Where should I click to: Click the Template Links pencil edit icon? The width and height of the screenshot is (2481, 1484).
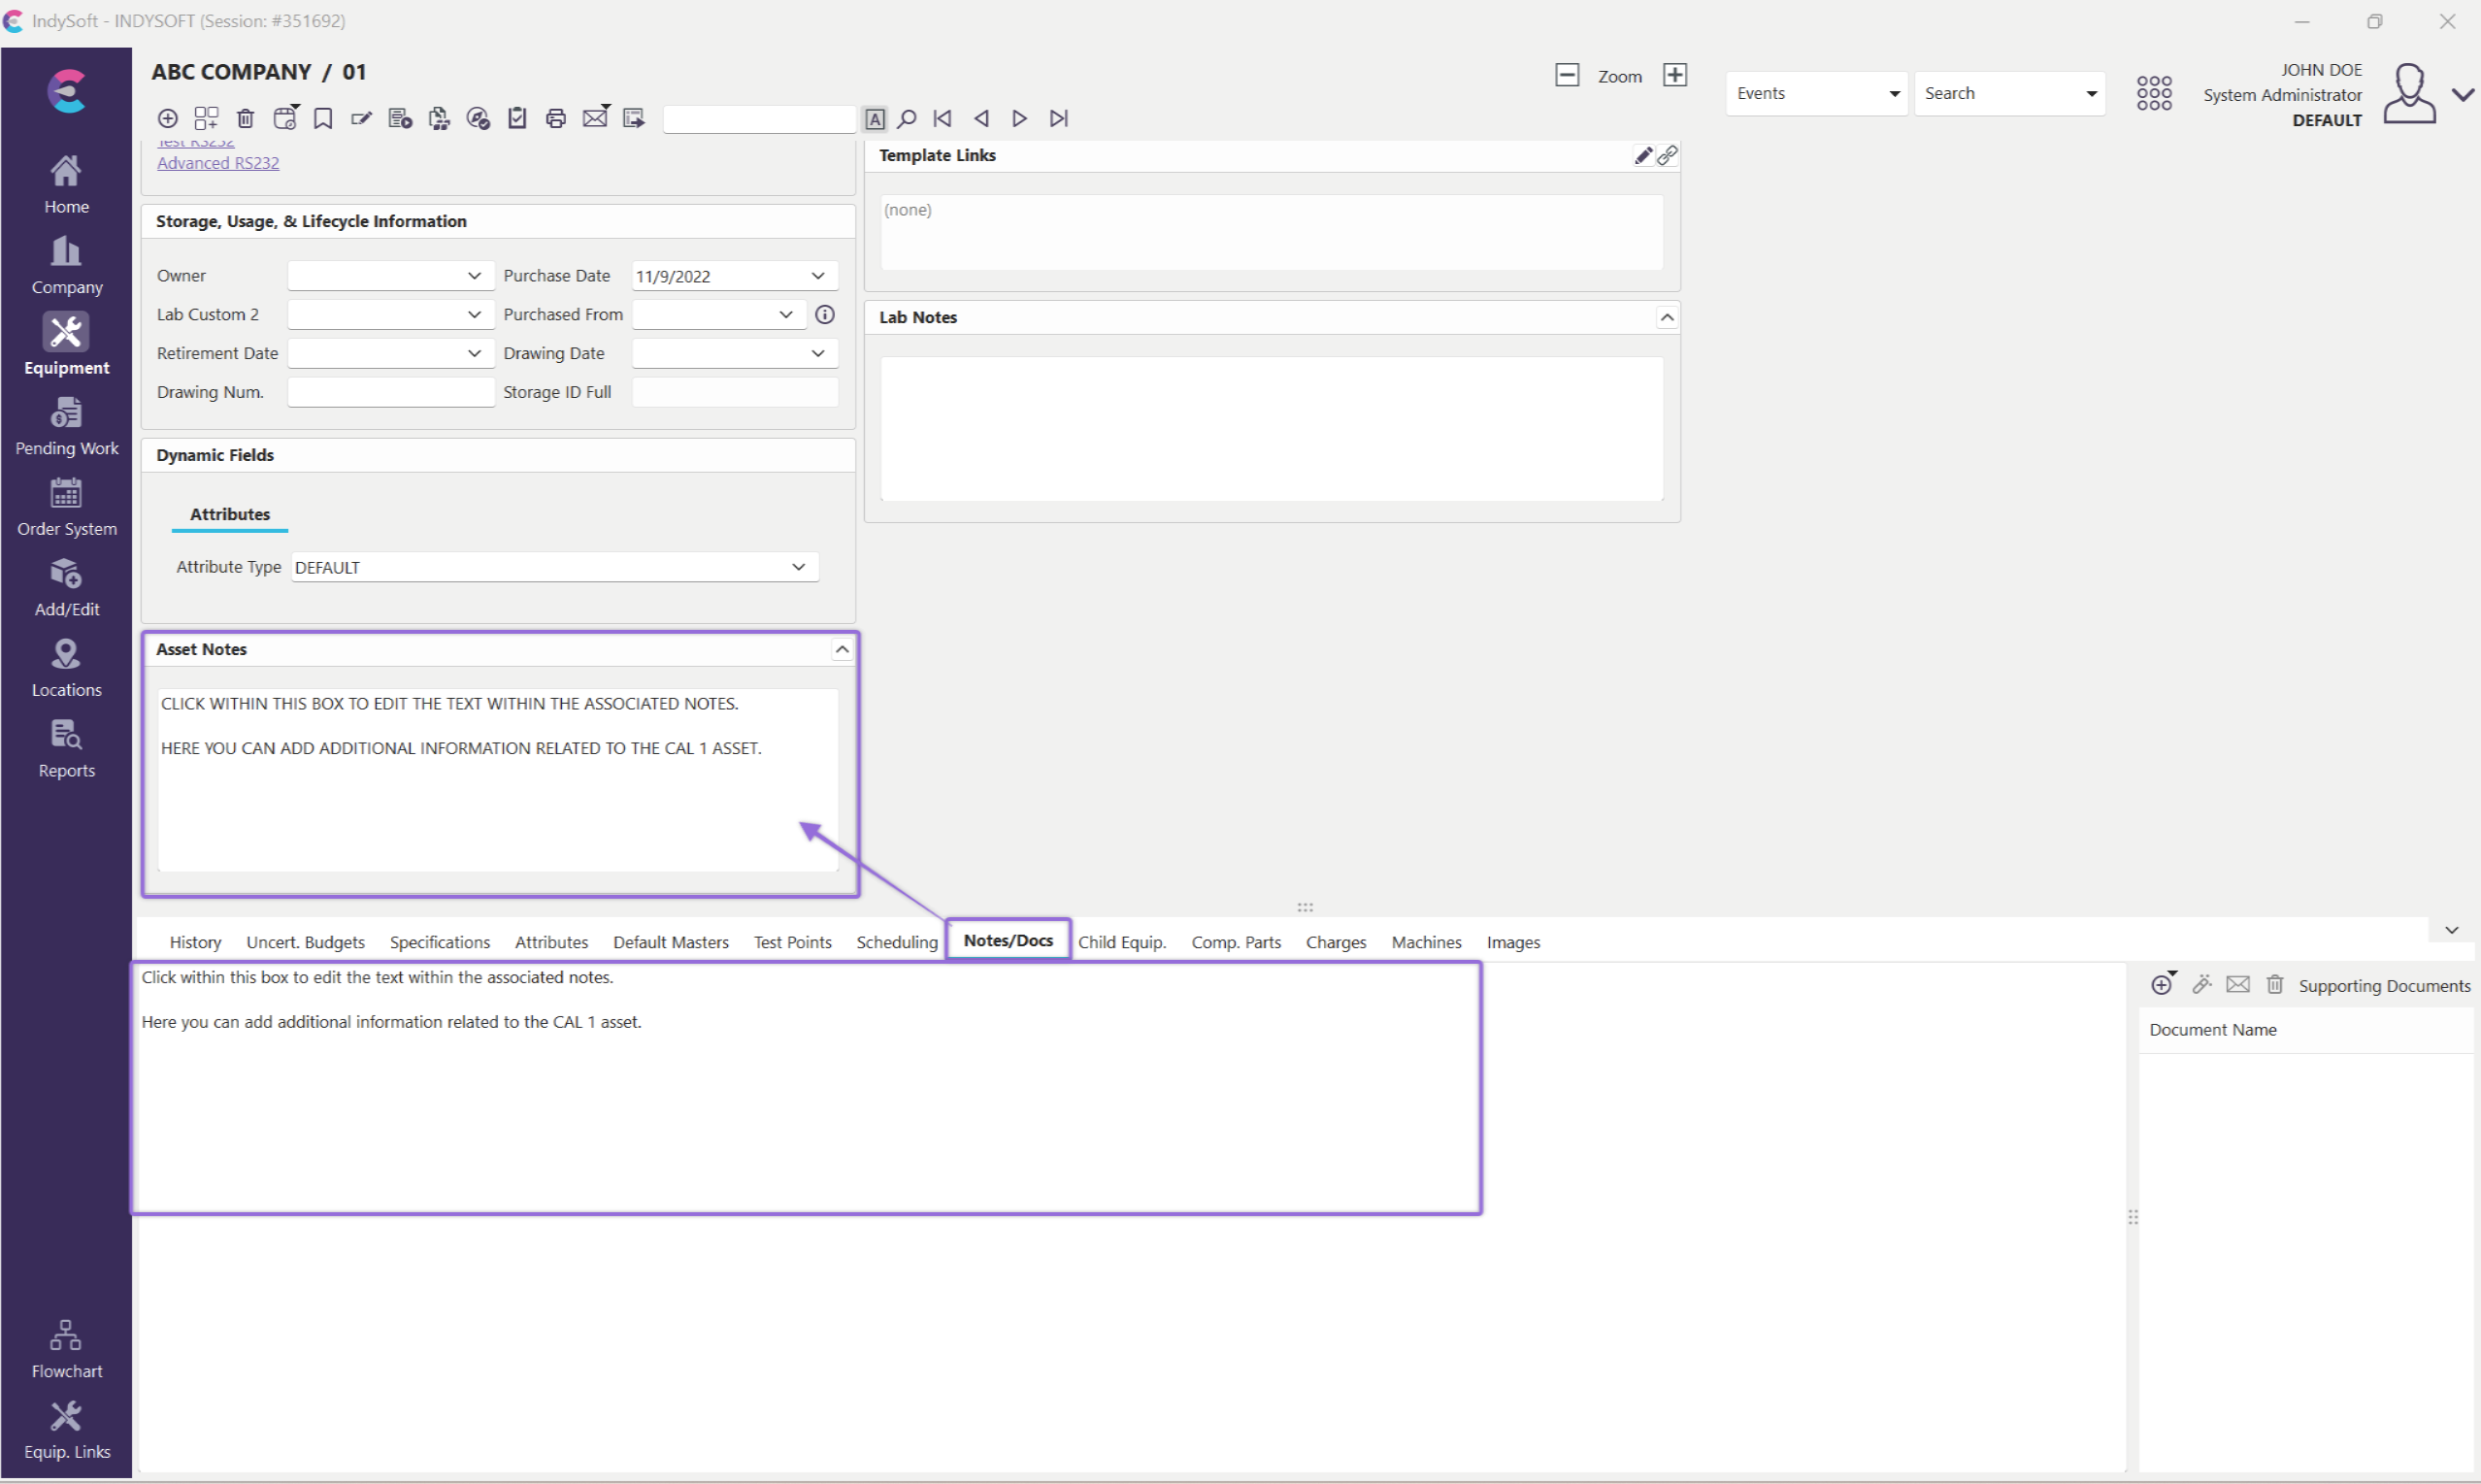[x=1642, y=155]
